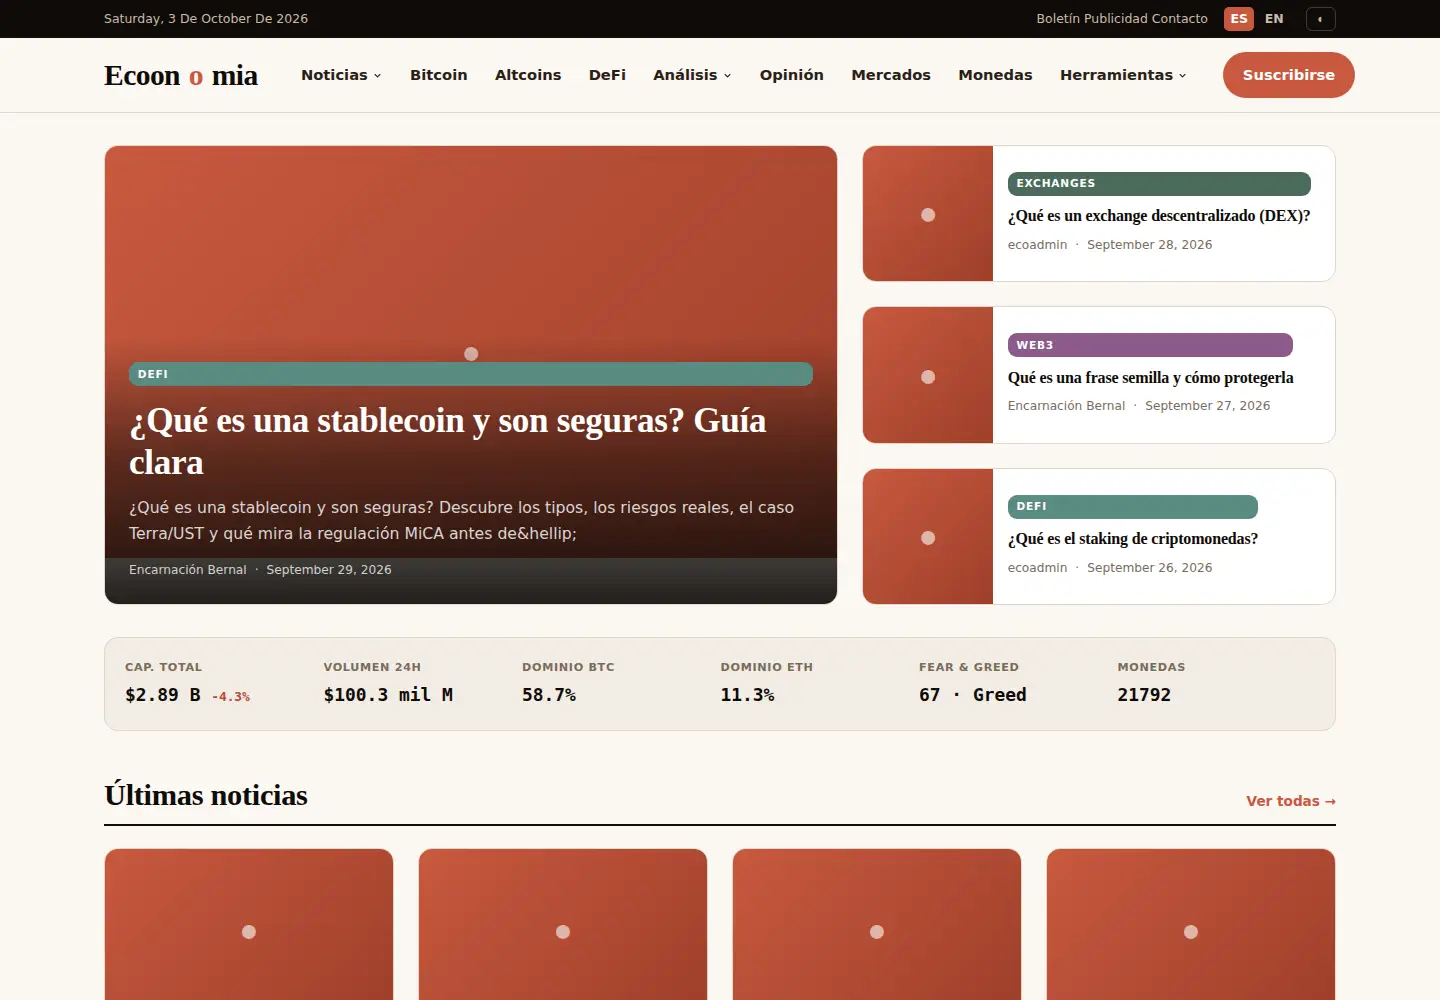Open the Bitcoin menu item
This screenshot has width=1440, height=1000.
439,75
